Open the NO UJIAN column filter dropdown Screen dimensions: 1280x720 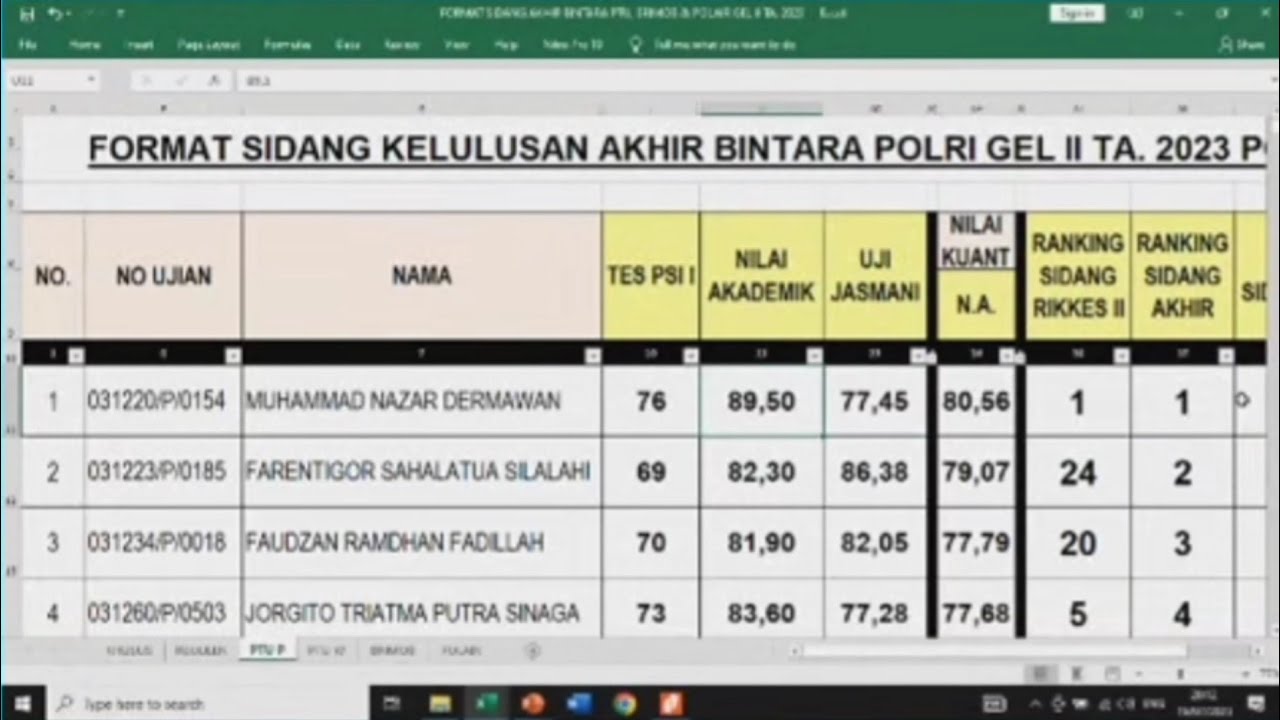click(232, 354)
